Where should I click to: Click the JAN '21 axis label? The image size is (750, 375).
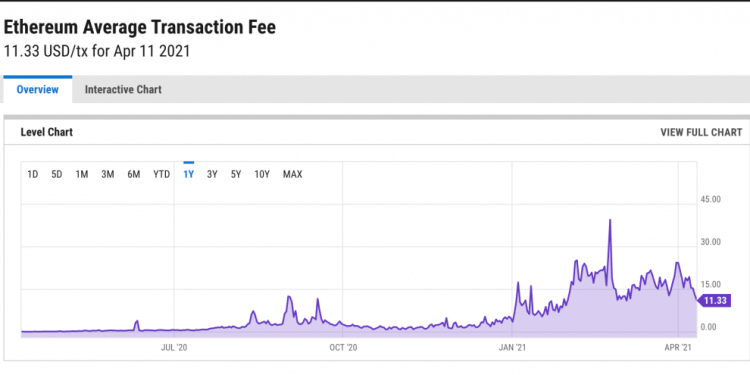tap(512, 347)
